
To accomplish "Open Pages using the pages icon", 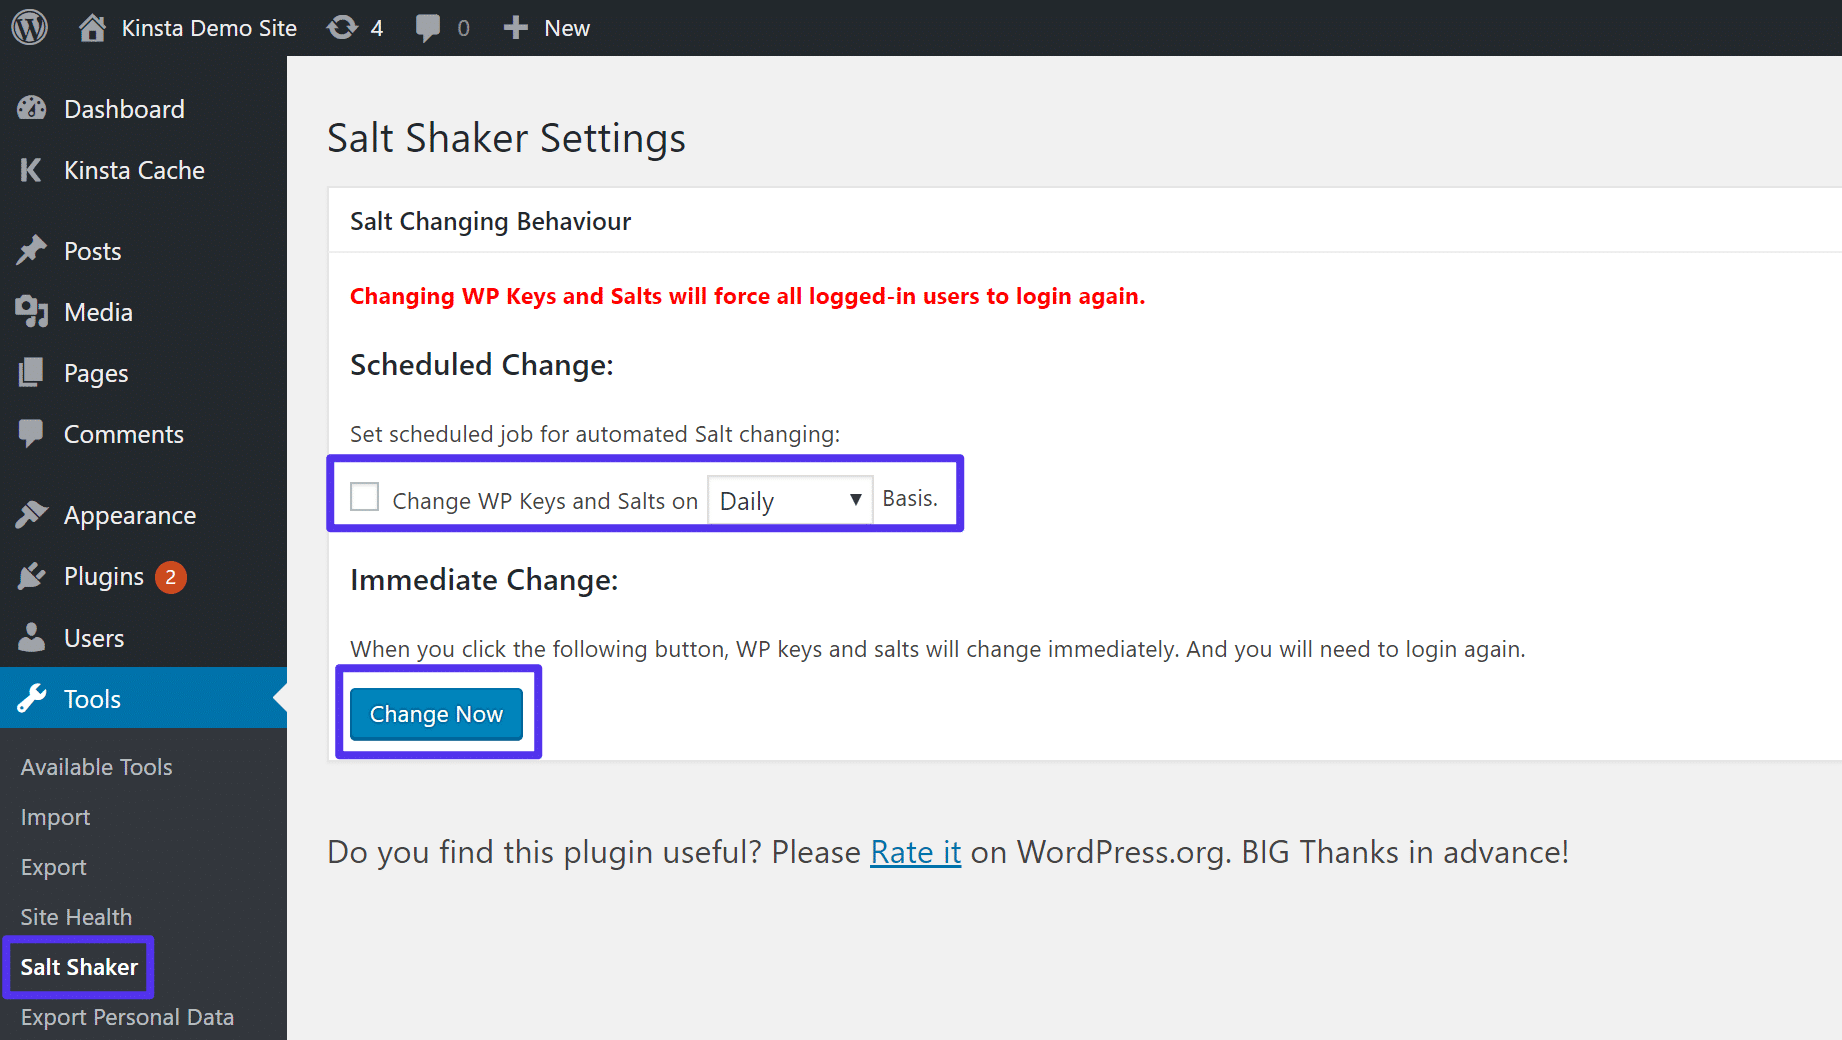I will tap(32, 372).
